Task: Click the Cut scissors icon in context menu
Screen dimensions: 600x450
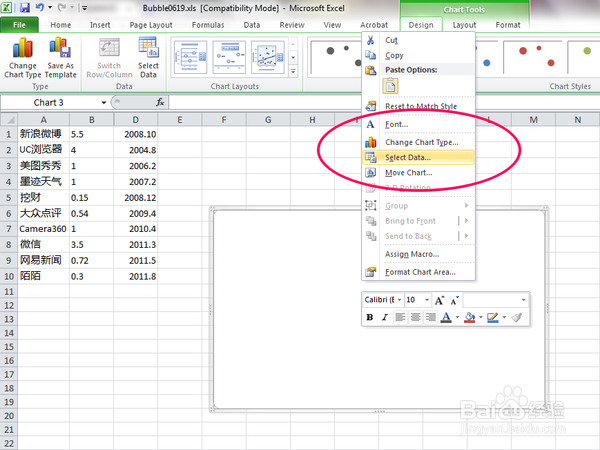Action: click(370, 40)
